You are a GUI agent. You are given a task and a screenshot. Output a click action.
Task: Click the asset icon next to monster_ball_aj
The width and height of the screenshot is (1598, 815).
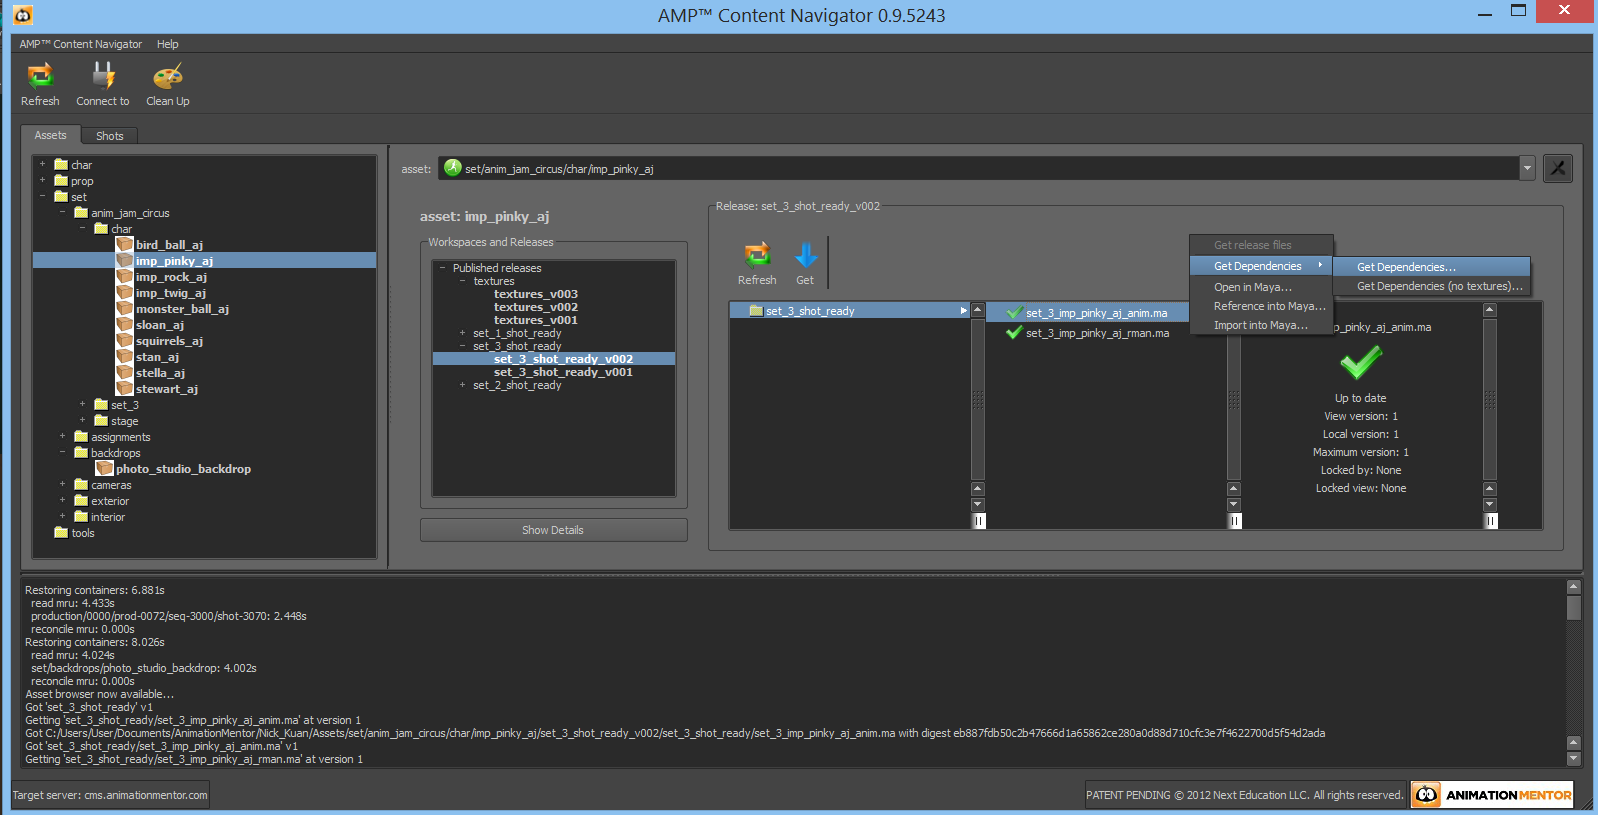pos(124,308)
